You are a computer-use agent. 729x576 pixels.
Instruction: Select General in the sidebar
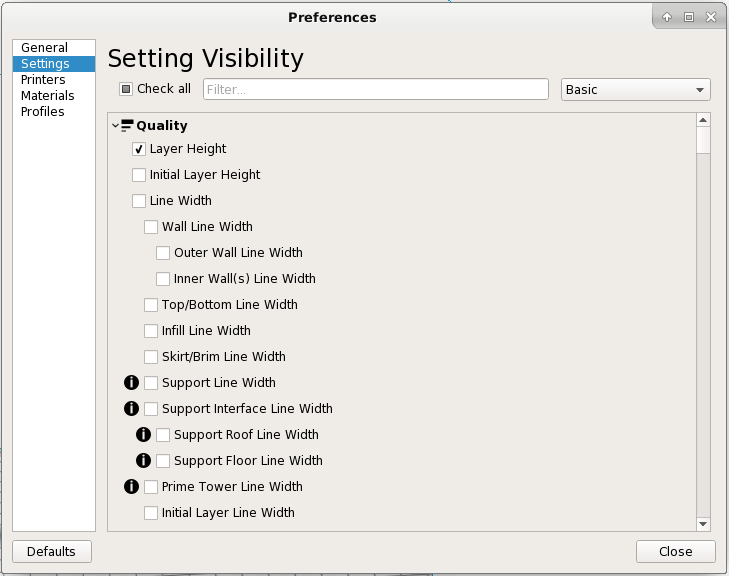44,48
